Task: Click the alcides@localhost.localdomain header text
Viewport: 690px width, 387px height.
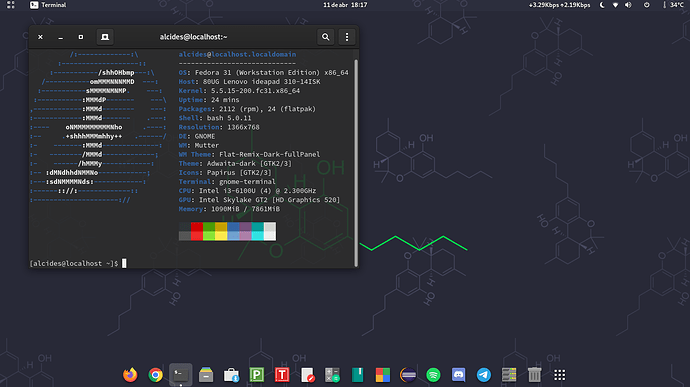Action: [237, 54]
